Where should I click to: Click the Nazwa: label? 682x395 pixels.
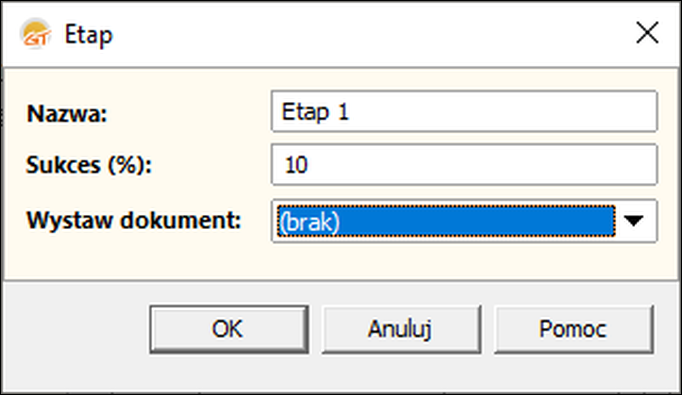click(67, 114)
